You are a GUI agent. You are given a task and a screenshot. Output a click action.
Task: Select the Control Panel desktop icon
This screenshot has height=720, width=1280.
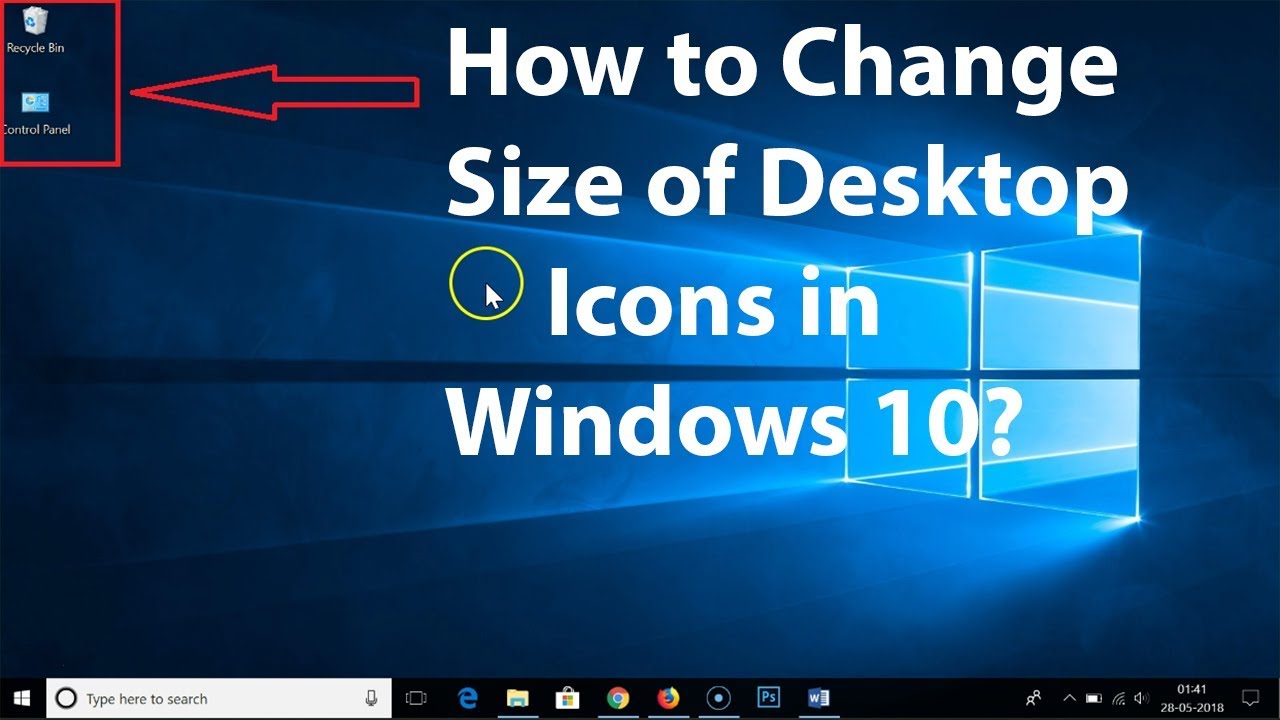(36, 113)
